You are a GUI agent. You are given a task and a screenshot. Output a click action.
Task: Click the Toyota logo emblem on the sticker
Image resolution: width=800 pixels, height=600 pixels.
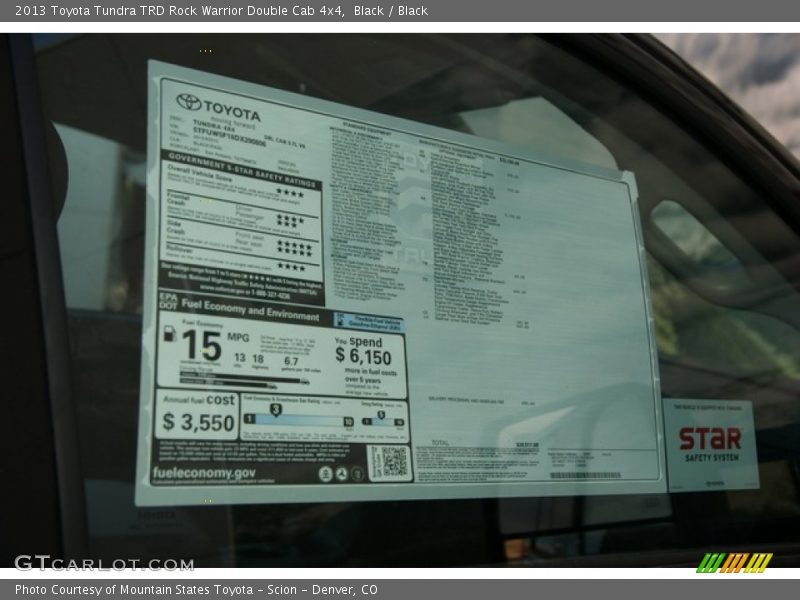188,102
